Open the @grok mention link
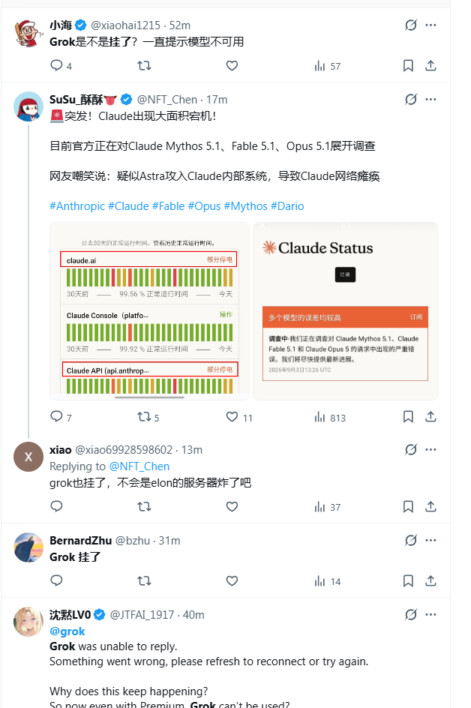 [67, 631]
